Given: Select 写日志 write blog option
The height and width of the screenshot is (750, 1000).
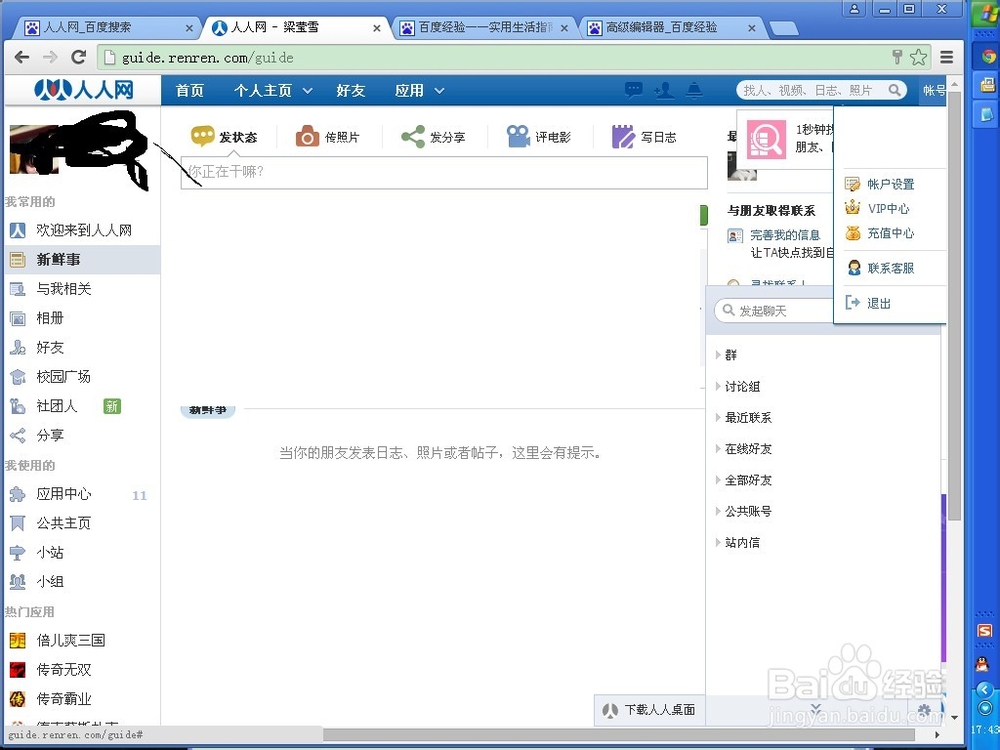Looking at the screenshot, I should (x=644, y=136).
